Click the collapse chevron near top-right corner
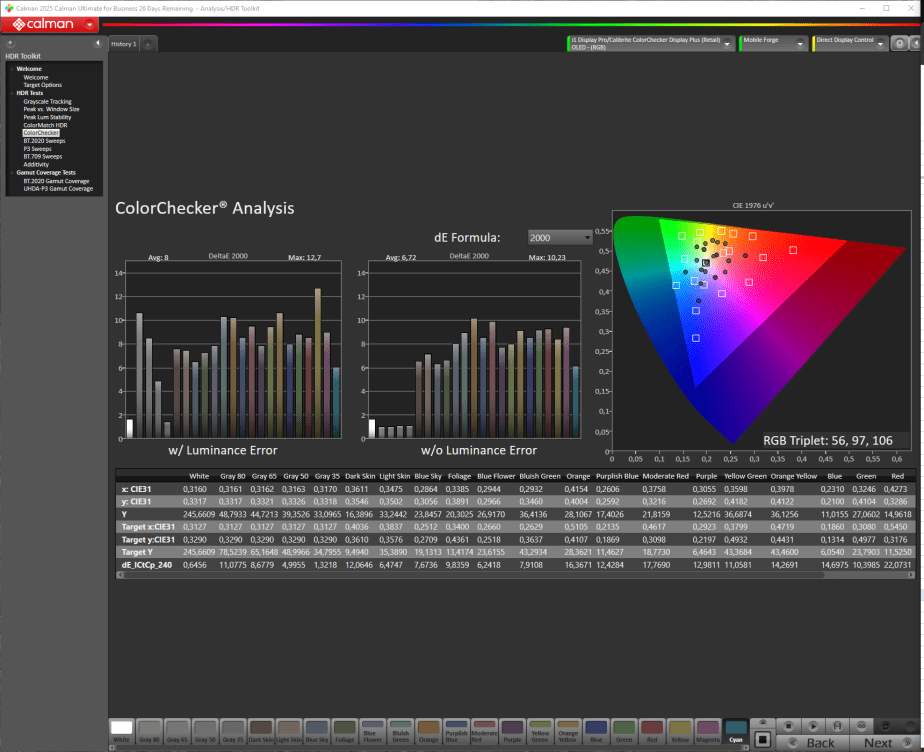 (x=916, y=43)
